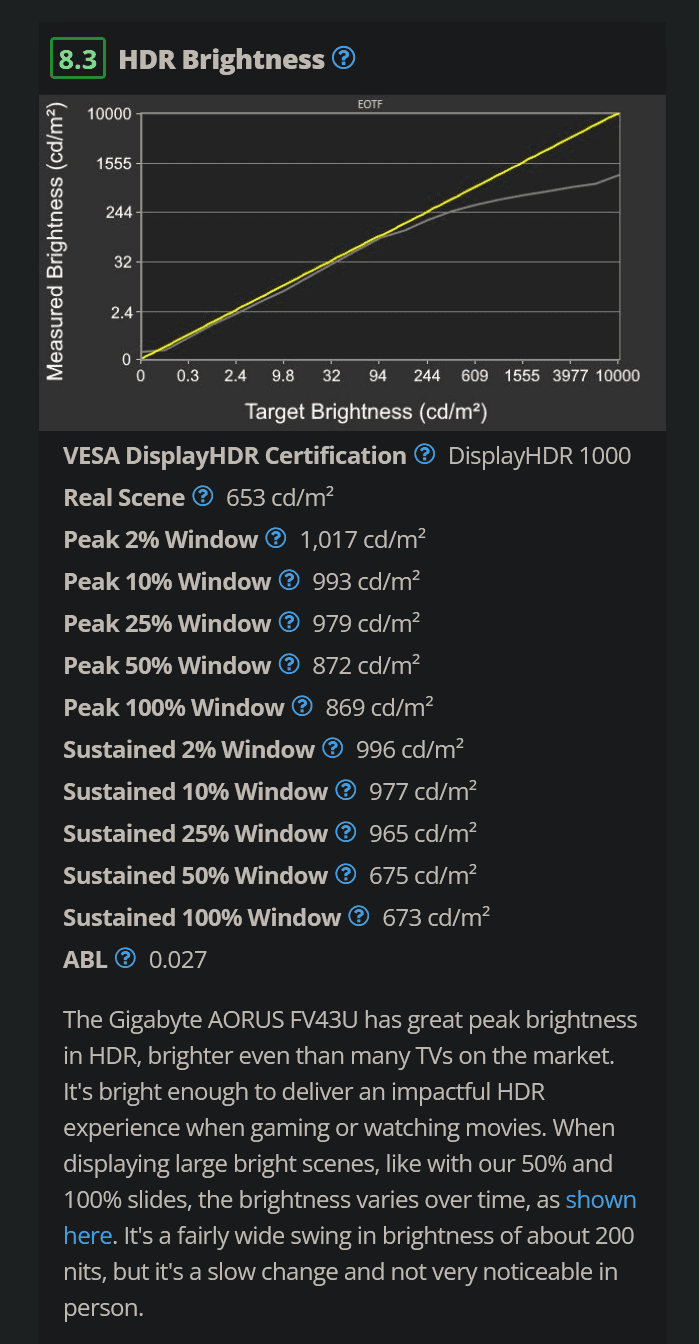Click help icon for Sustained 50% Window
The width and height of the screenshot is (699, 1344).
[x=346, y=875]
